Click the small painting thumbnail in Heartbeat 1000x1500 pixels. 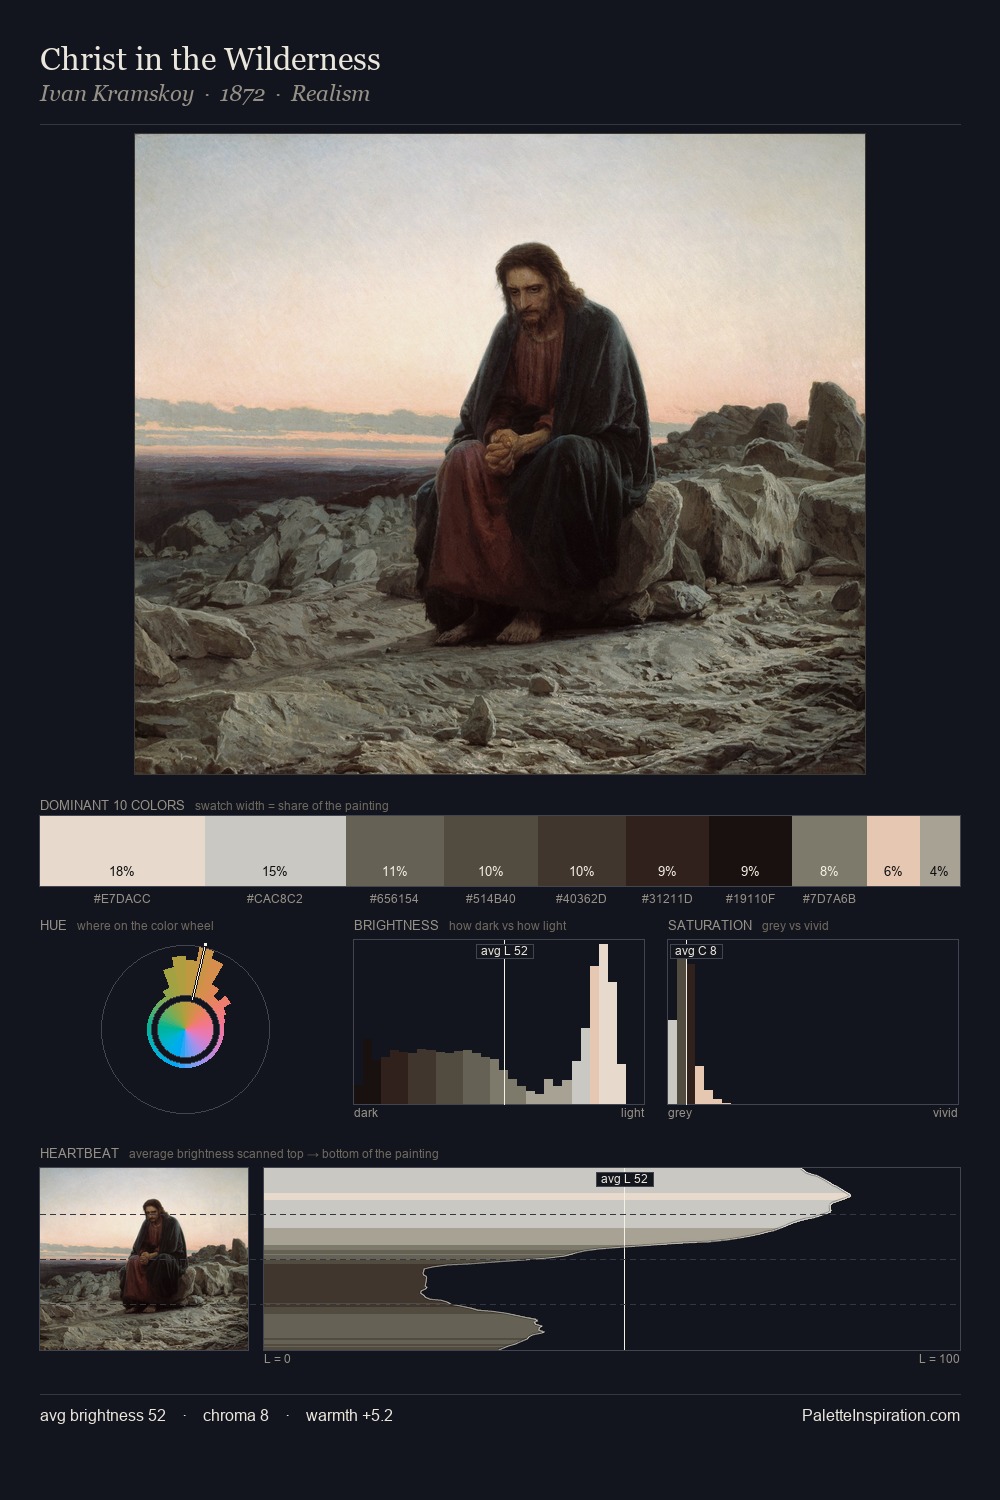pyautogui.click(x=144, y=1259)
